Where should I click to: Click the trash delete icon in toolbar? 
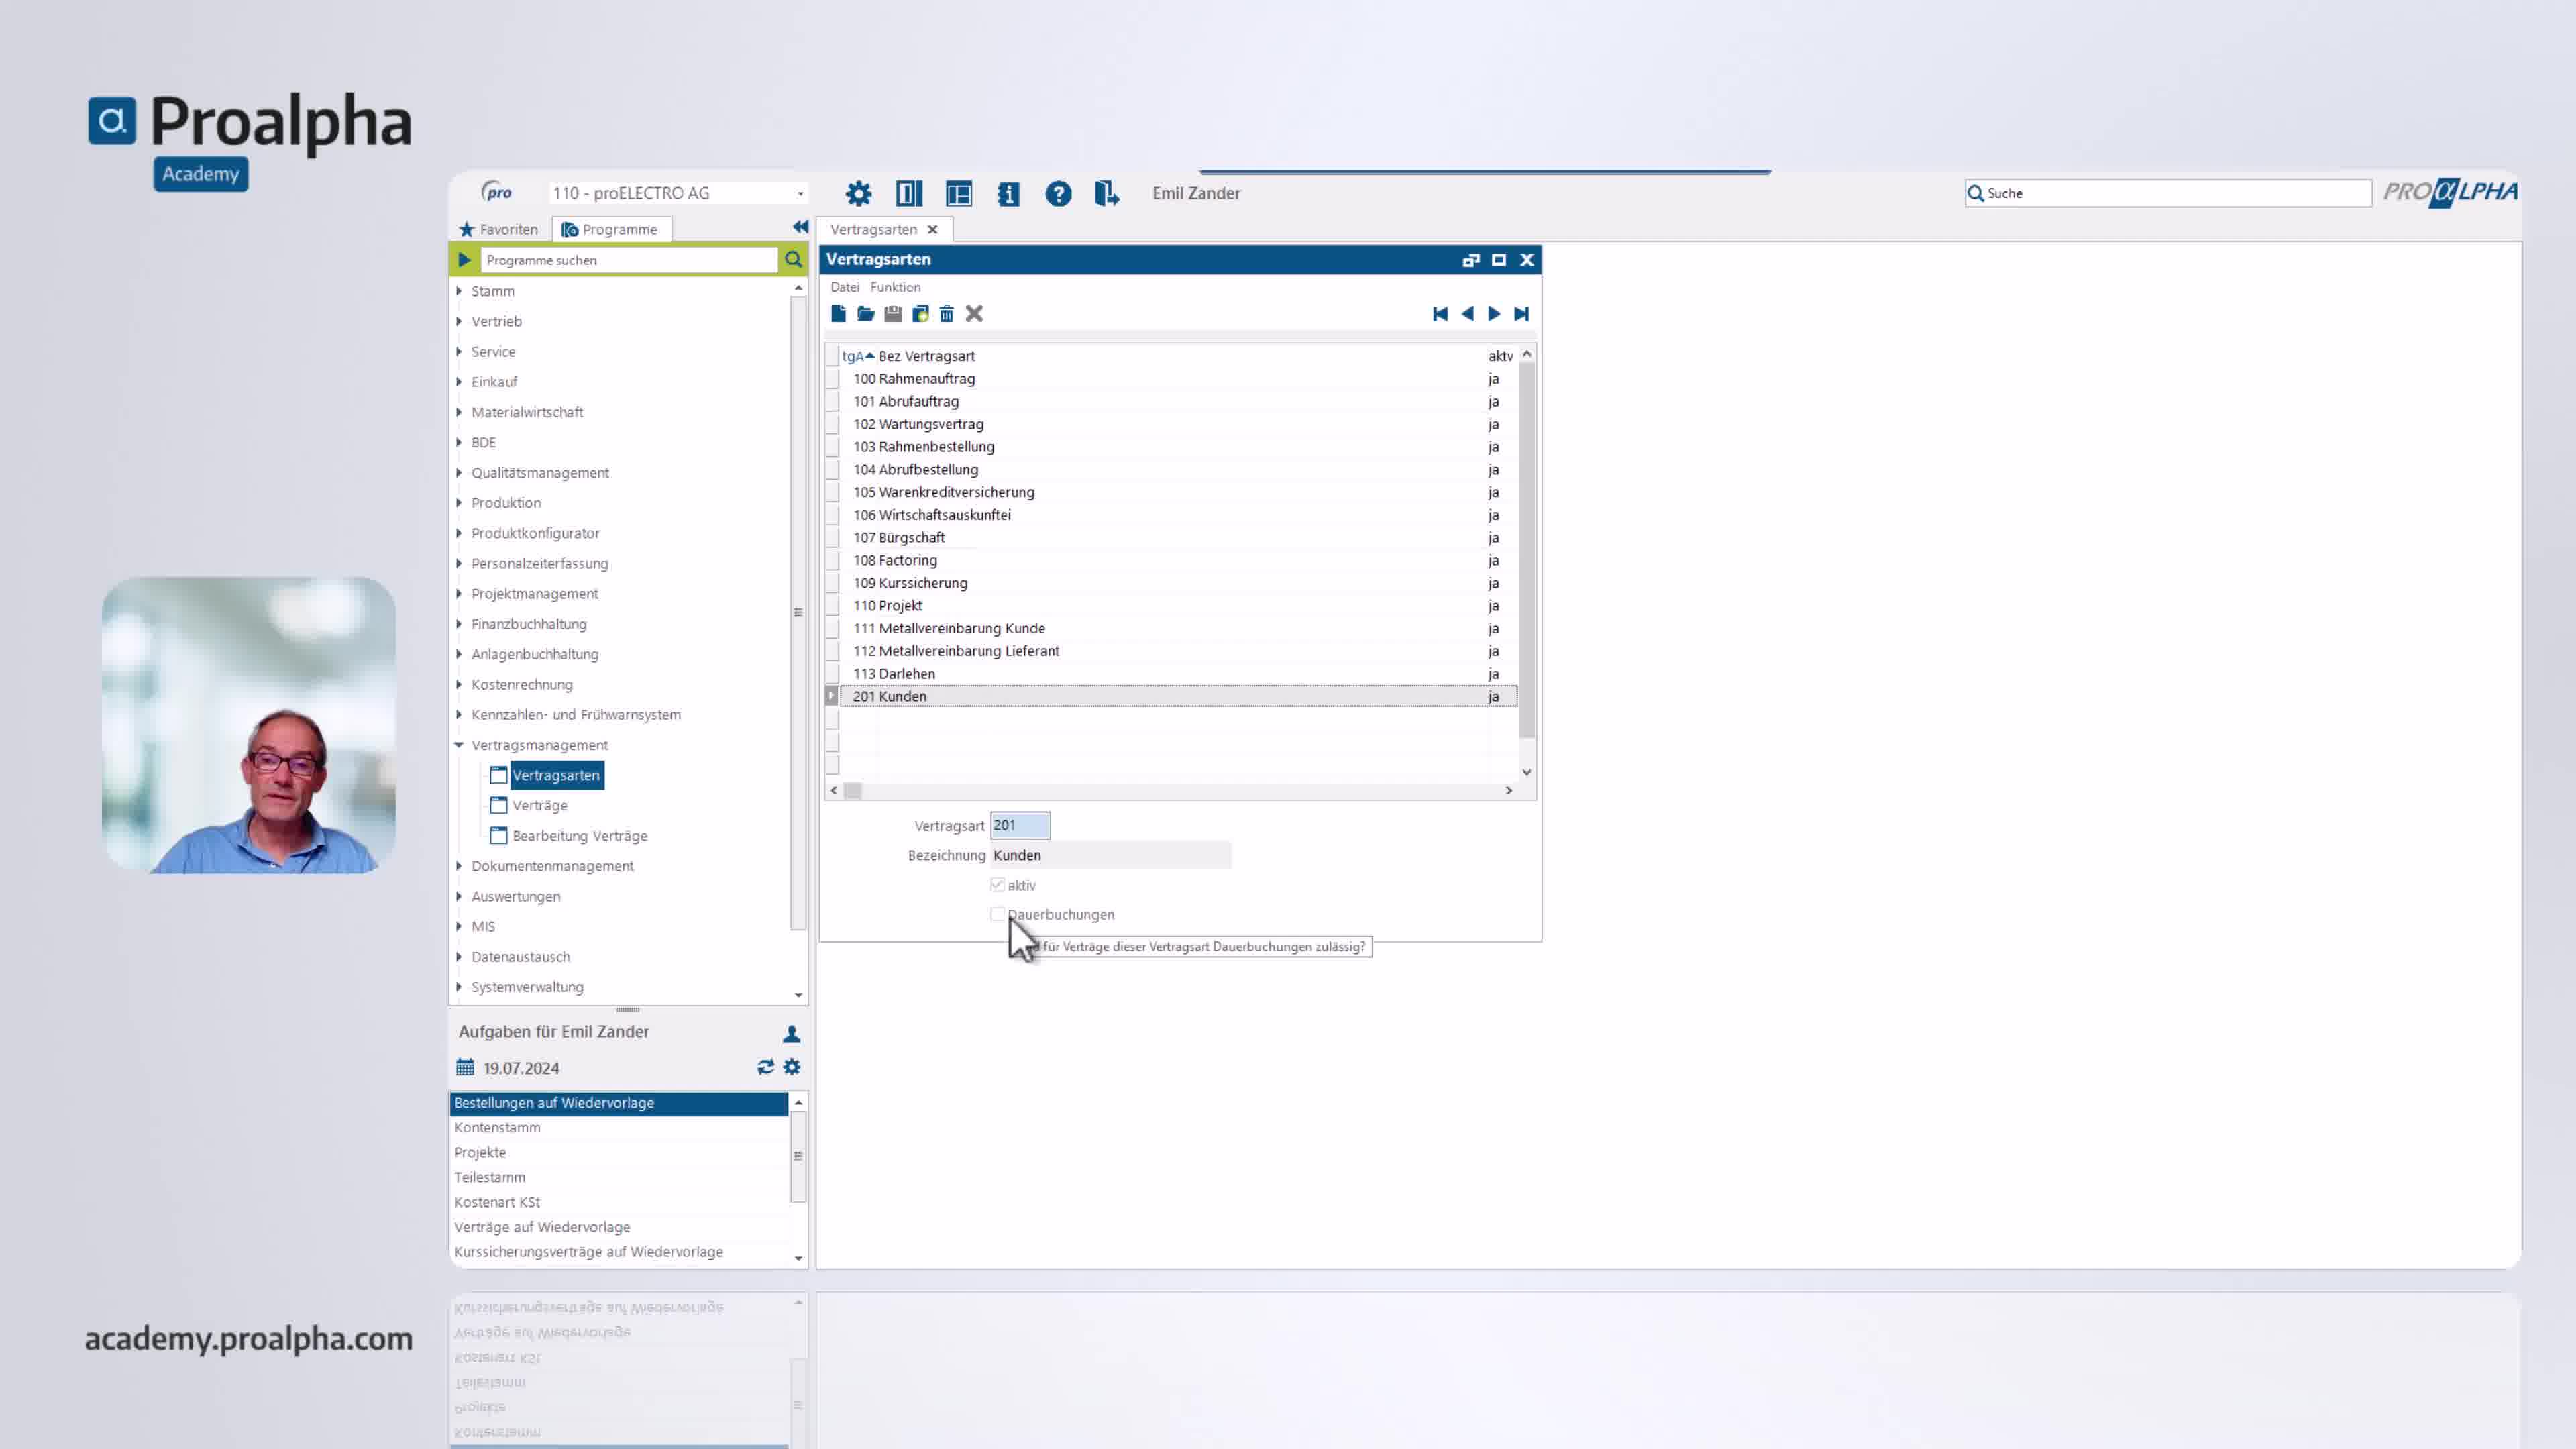pyautogui.click(x=947, y=314)
